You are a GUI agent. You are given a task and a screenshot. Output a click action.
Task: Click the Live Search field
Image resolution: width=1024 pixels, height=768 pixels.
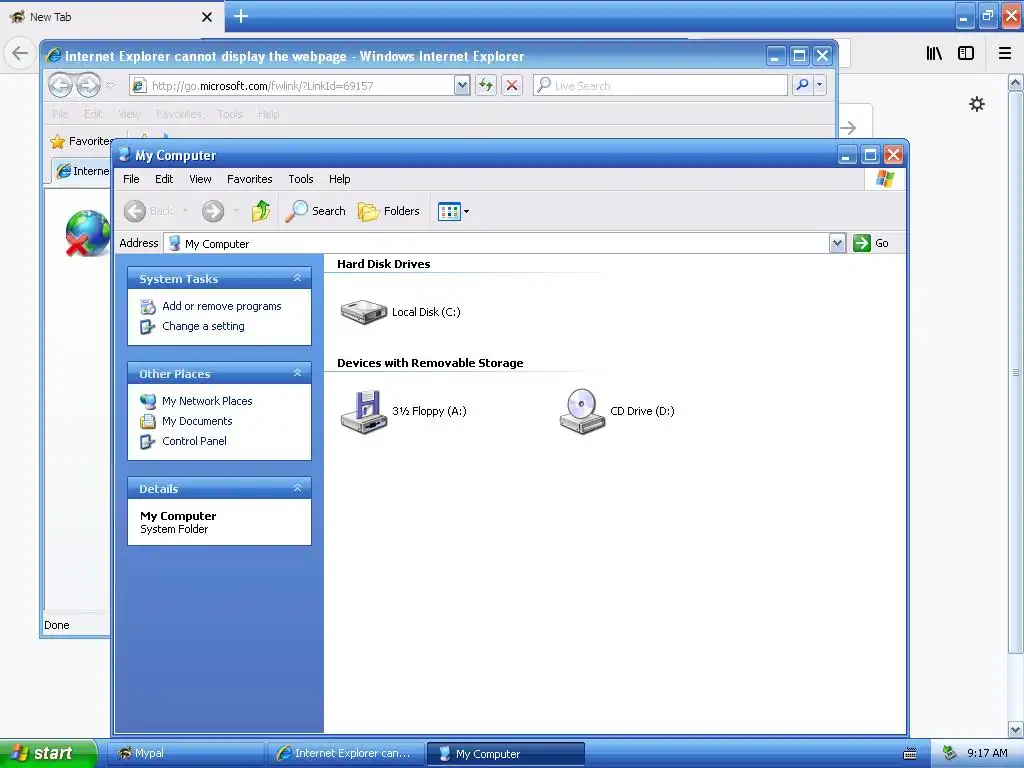[x=660, y=85]
